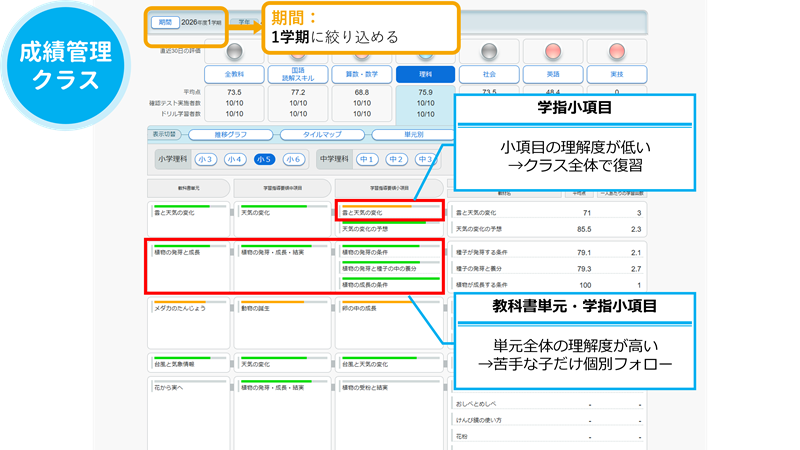Click the average score 77.2 for 国語

(x=298, y=92)
